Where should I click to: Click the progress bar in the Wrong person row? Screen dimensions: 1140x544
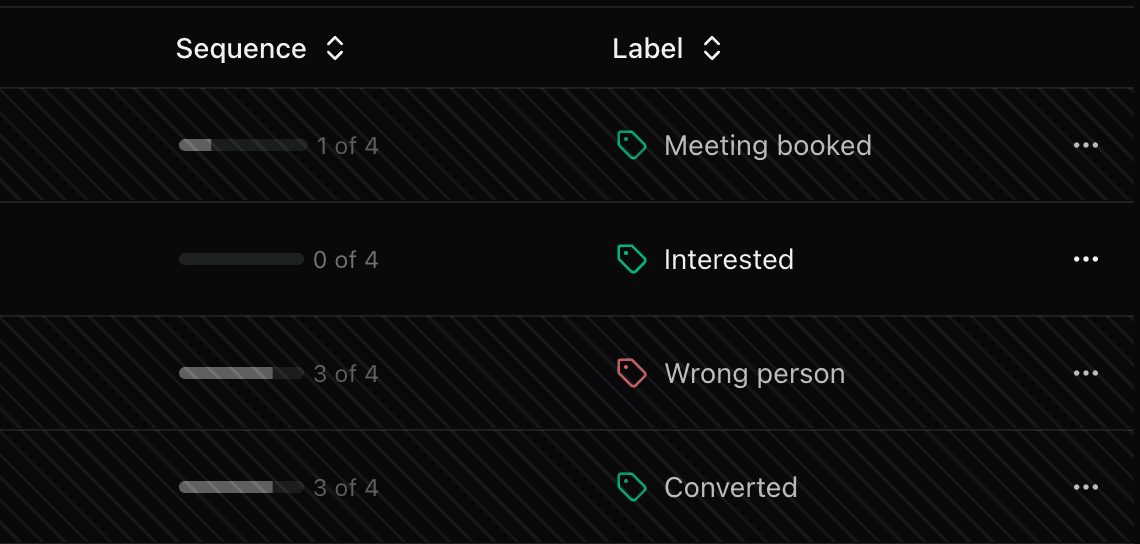(x=241, y=374)
